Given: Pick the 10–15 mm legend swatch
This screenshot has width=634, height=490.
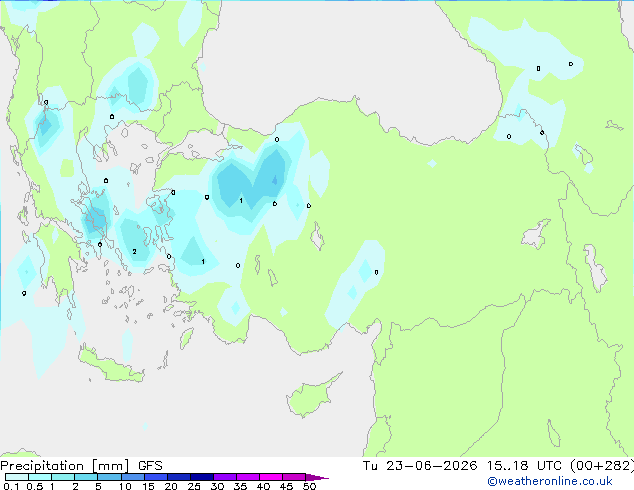Looking at the screenshot, I should click(132, 477).
